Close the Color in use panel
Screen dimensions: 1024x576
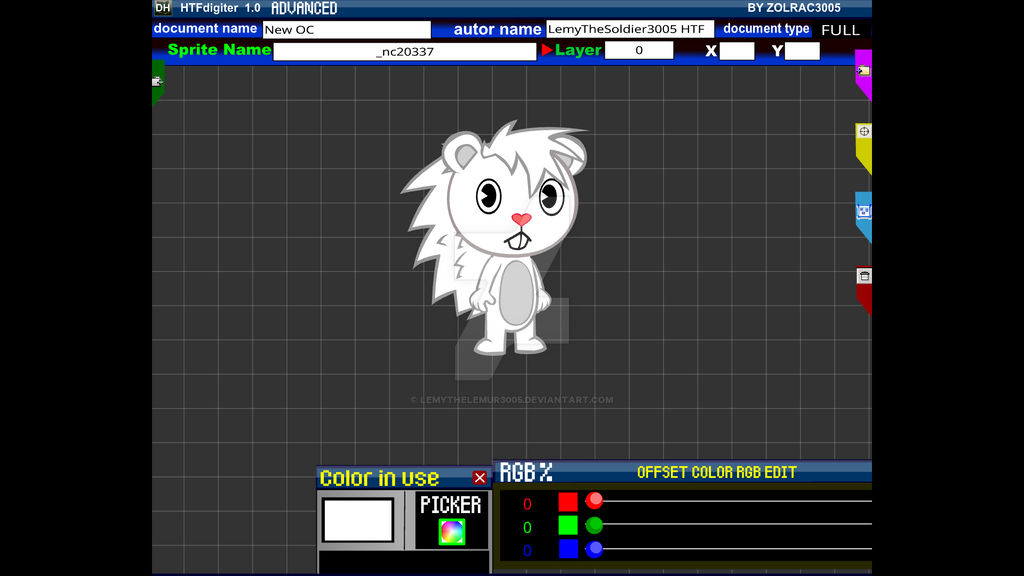[479, 478]
